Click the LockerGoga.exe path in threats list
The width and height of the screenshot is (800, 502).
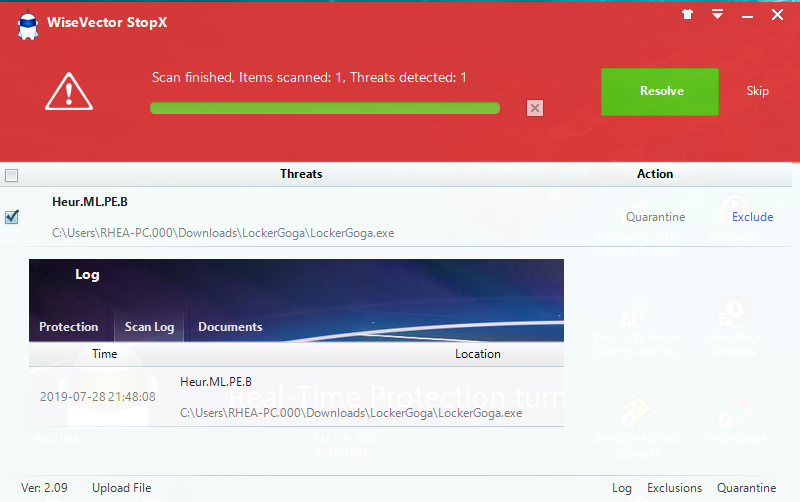223,233
